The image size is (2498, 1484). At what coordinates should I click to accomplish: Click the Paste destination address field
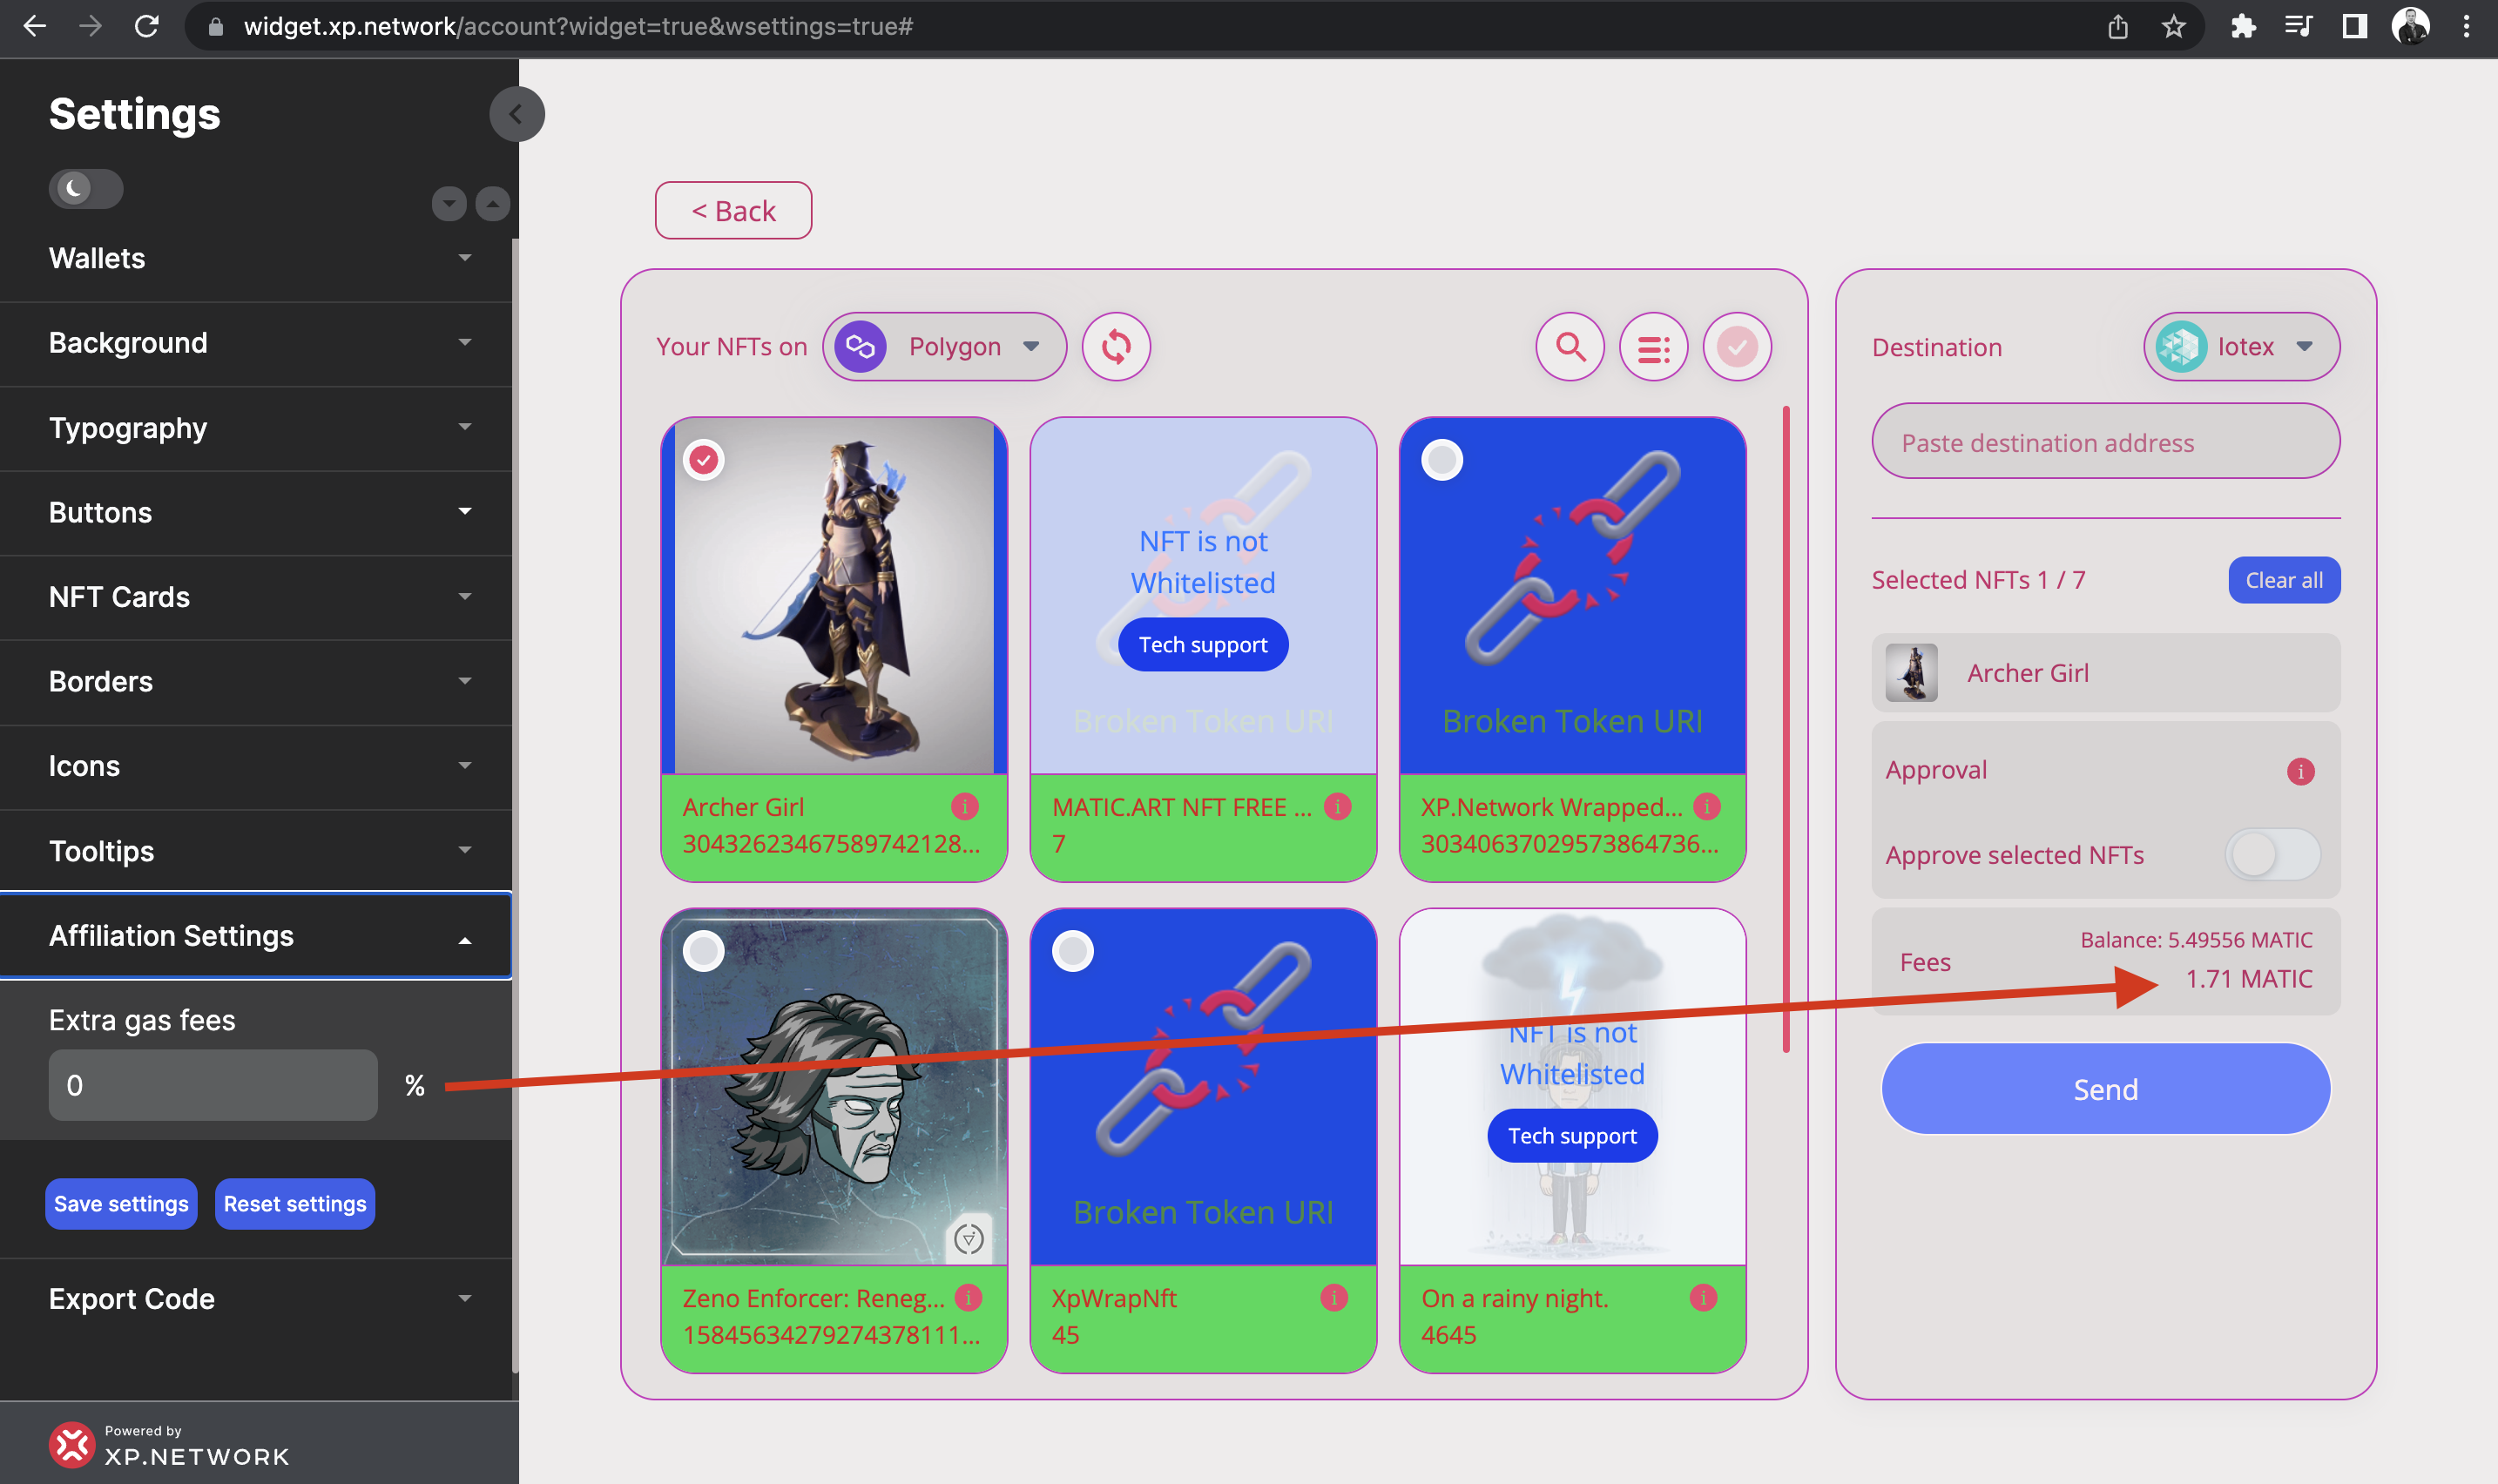click(2106, 442)
